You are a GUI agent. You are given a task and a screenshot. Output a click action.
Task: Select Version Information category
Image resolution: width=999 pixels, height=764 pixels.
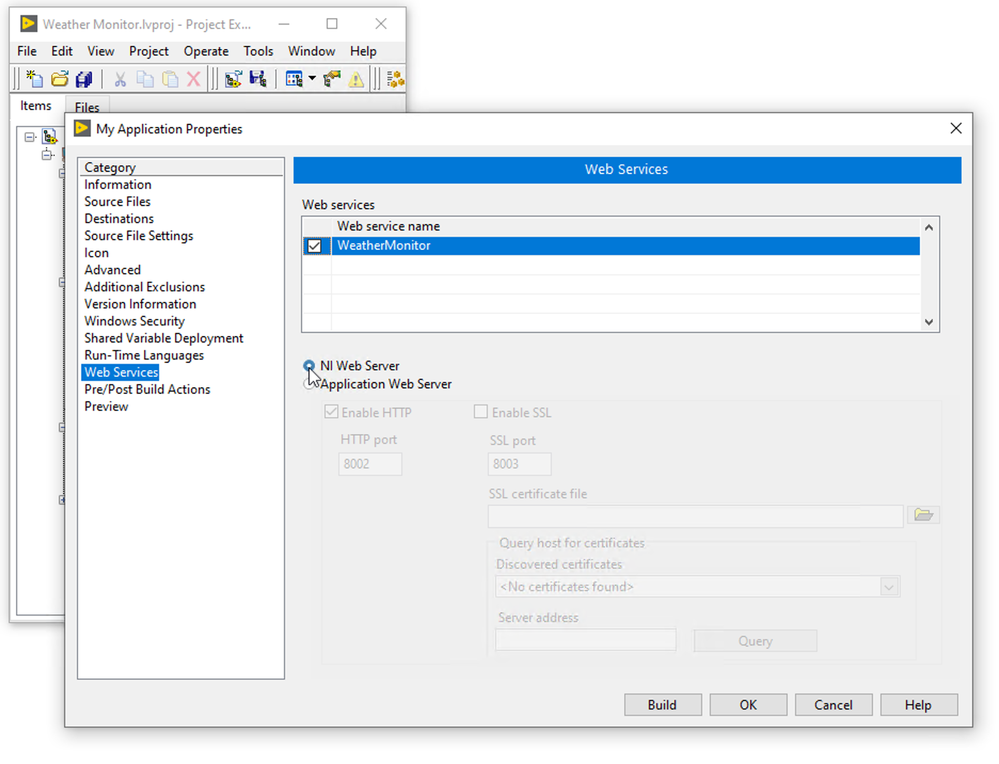coord(140,305)
